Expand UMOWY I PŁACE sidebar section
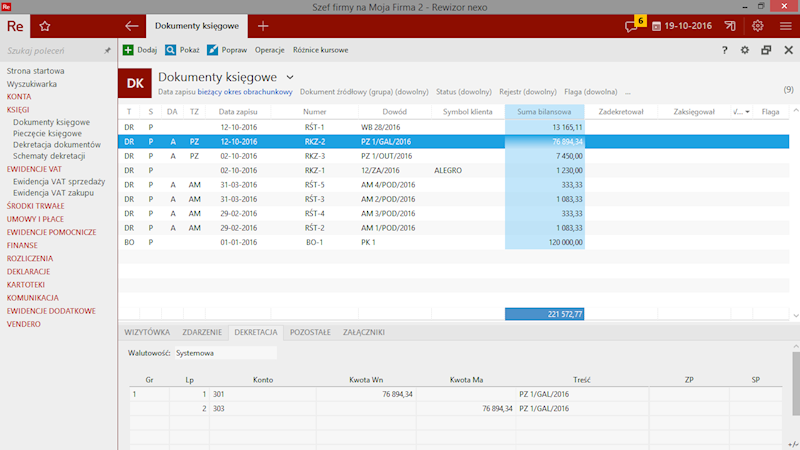The height and width of the screenshot is (450, 800). click(x=35, y=219)
